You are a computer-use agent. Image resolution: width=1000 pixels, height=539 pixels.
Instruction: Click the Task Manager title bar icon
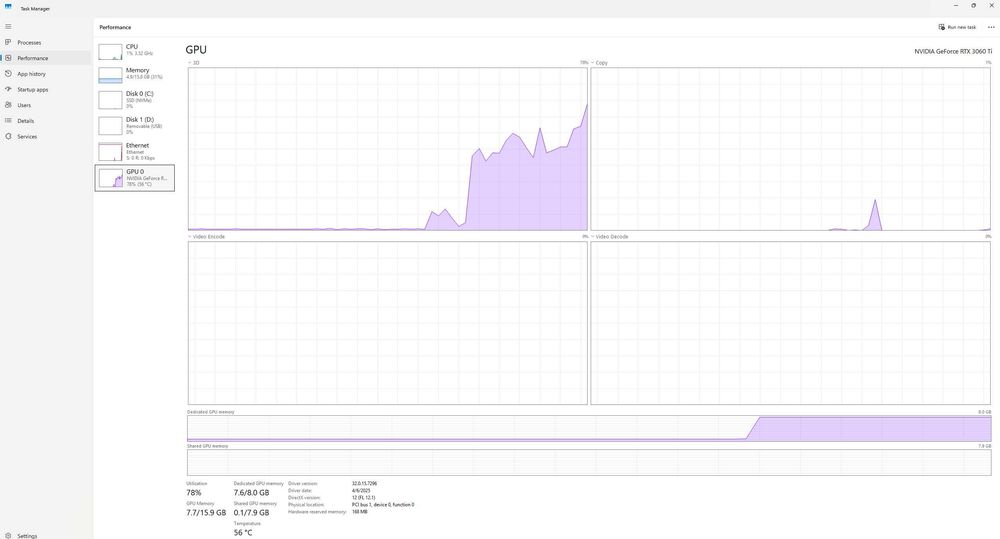8,8
